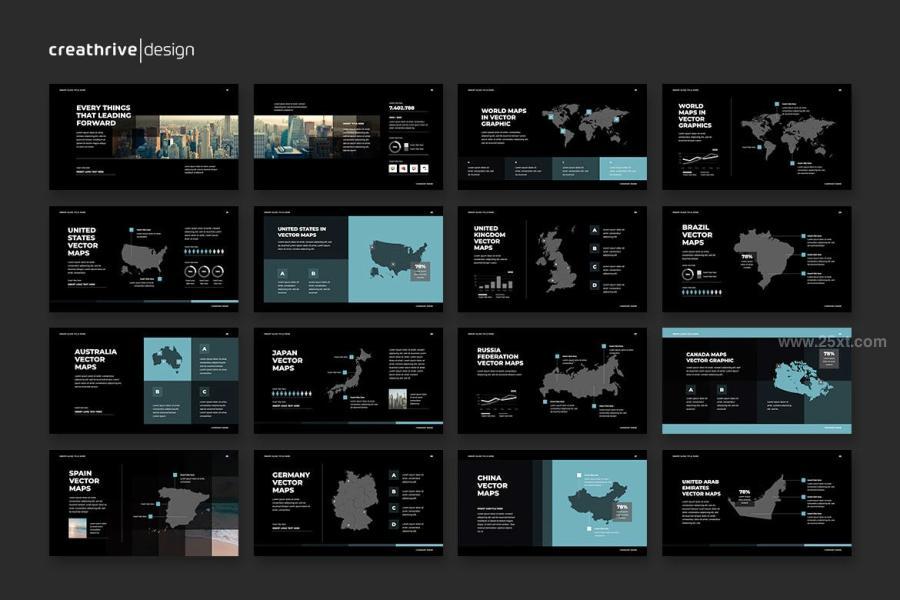Open the "Russia Federation Vector Maps" slide
The height and width of the screenshot is (600, 900).
tap(552, 381)
